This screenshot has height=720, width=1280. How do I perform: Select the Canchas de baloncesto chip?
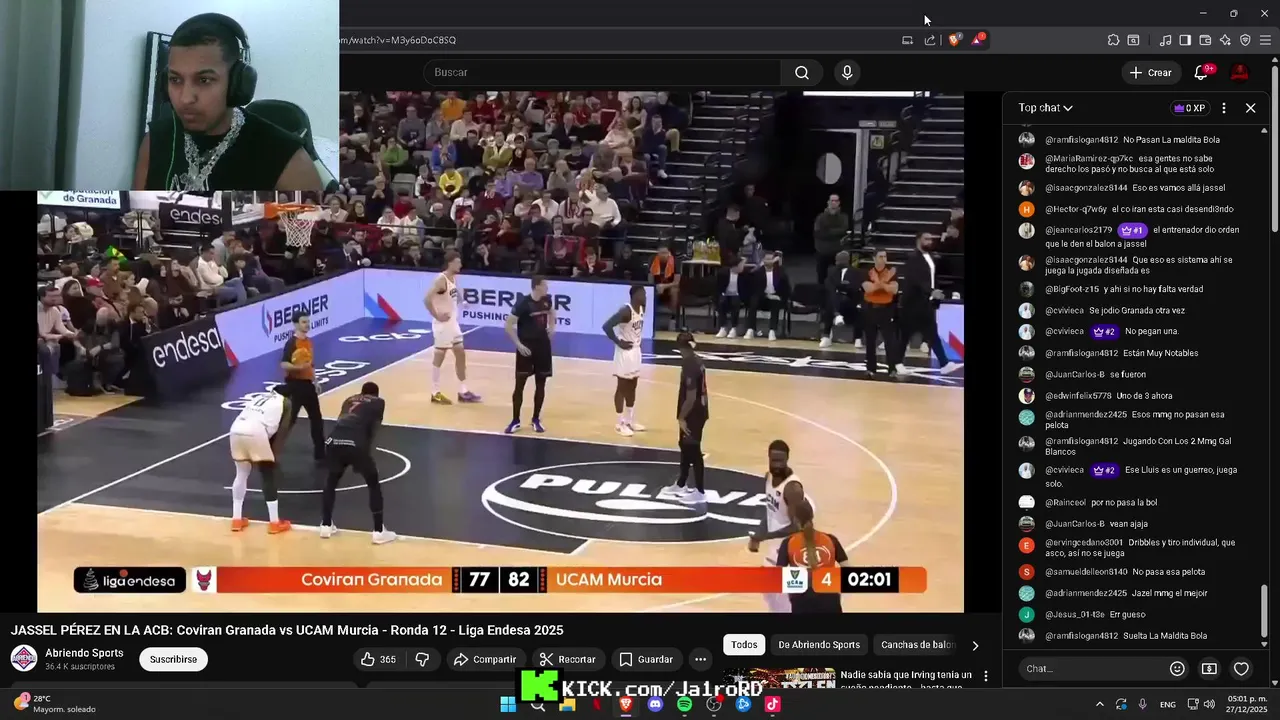[918, 645]
